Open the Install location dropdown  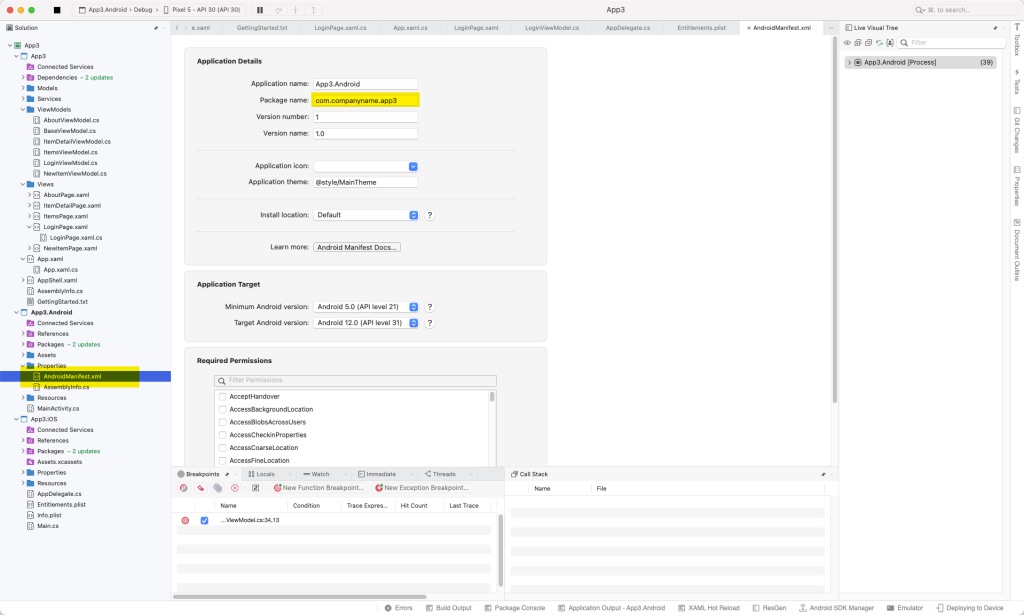[x=365, y=215]
